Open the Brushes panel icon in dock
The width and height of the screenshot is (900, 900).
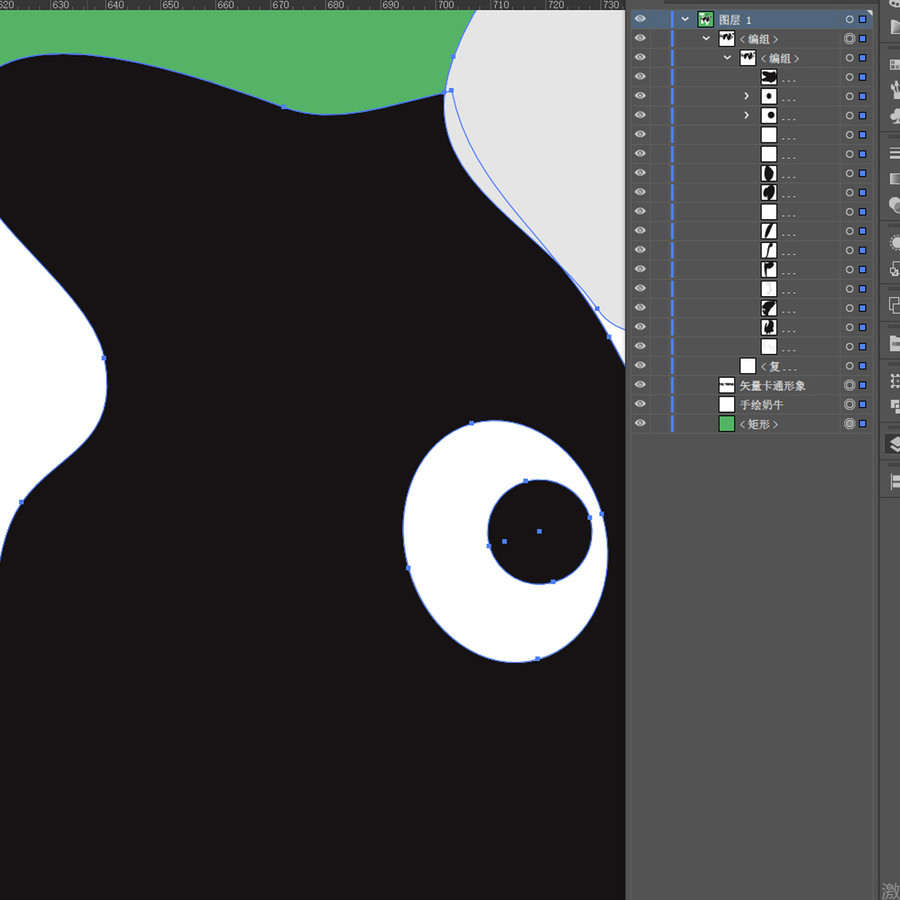(894, 90)
